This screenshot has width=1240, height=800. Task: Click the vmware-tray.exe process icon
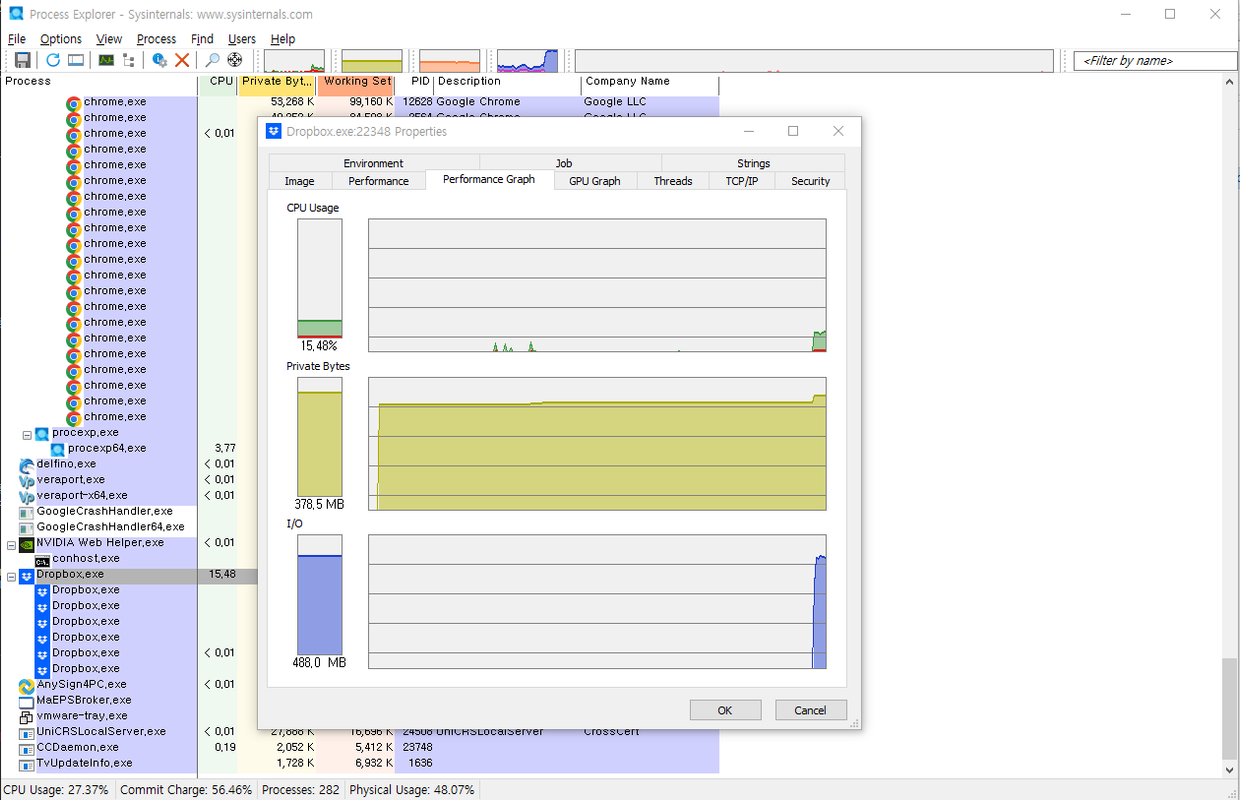coord(27,717)
